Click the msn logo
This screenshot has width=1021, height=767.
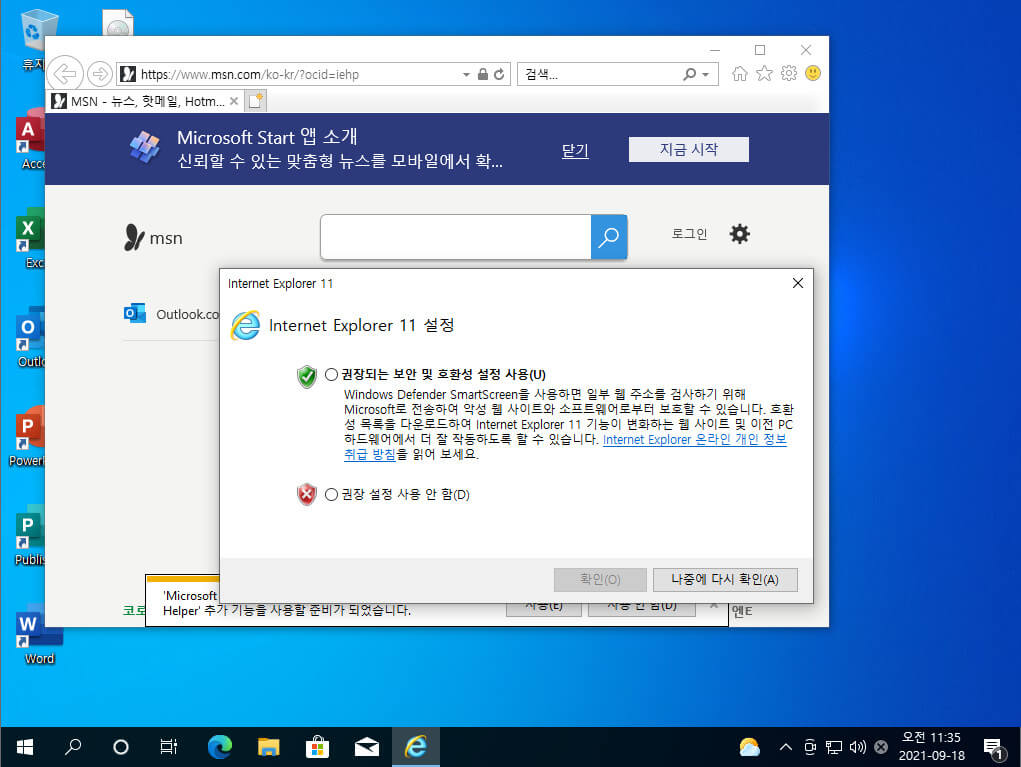pos(154,238)
